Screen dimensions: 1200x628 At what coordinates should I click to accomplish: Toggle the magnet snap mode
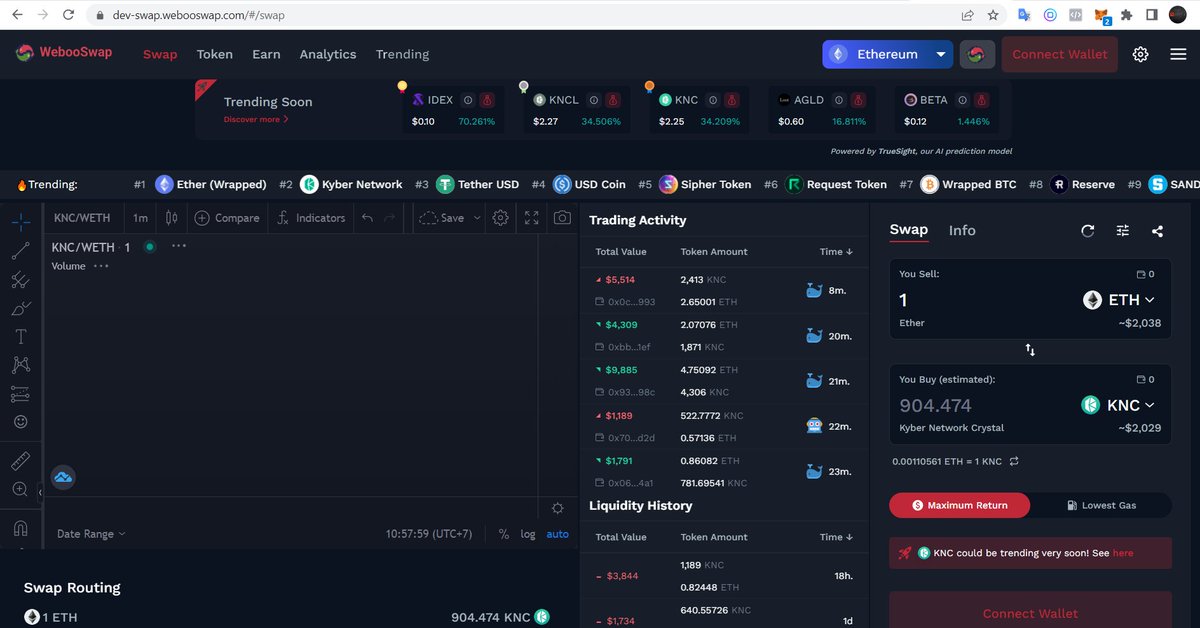click(x=20, y=528)
